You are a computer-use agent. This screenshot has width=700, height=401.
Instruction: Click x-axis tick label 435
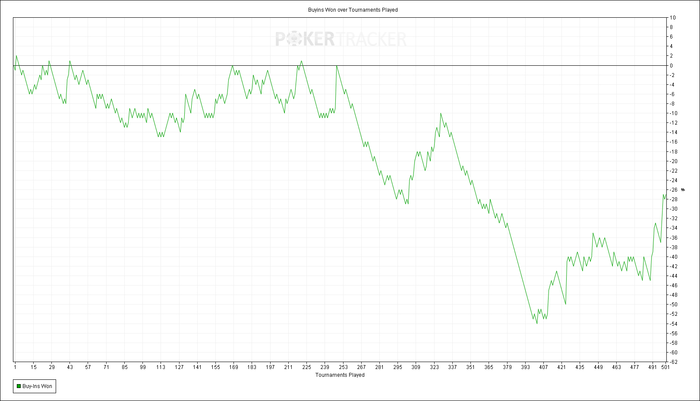(580, 367)
